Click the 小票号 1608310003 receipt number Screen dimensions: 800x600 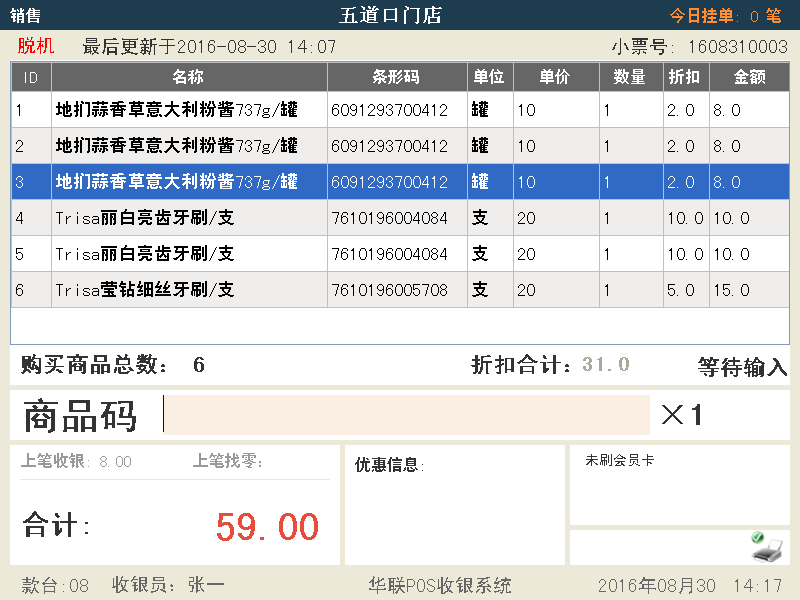click(699, 47)
